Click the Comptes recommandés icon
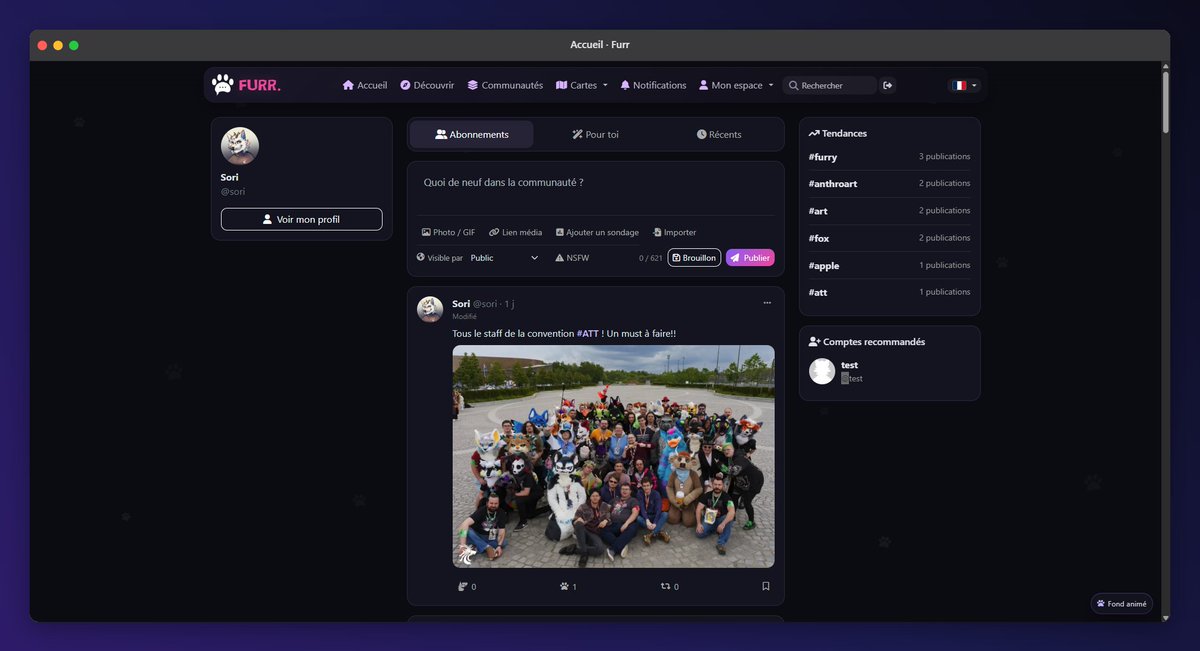Viewport: 1200px width, 651px height. [815, 342]
